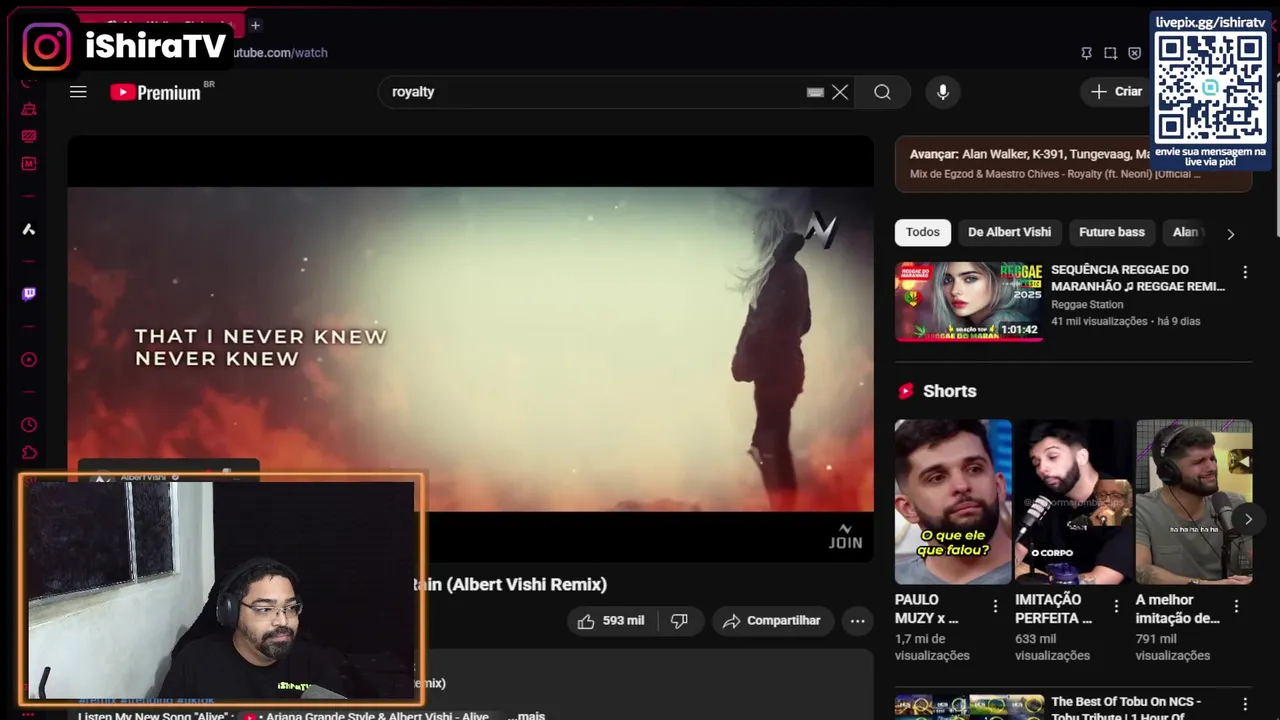Select the 'De Albert Vishi' chip
This screenshot has height=720, width=1280.
coord(1009,232)
